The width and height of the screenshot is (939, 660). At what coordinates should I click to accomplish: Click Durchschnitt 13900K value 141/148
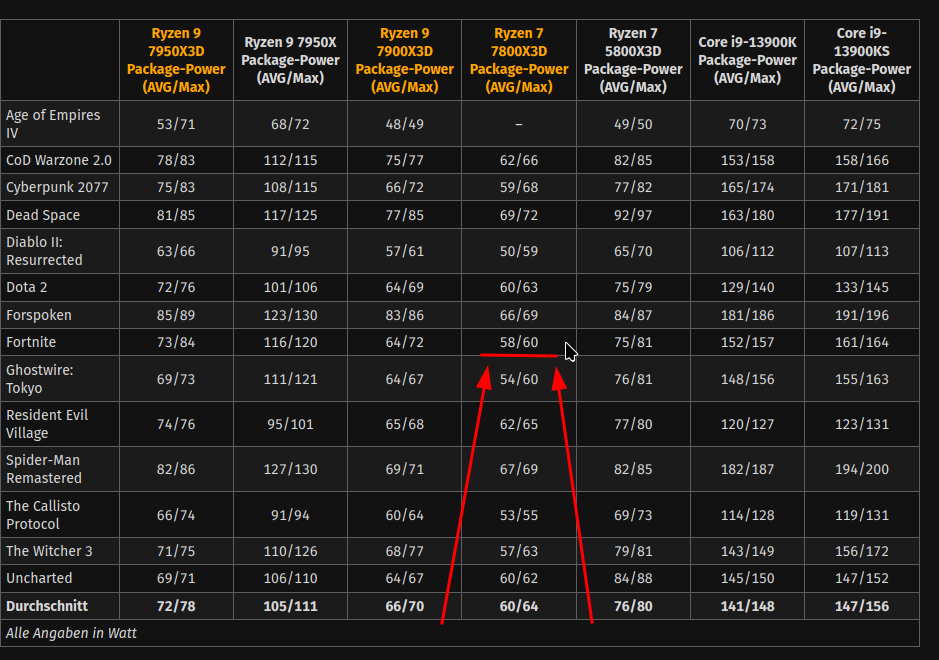[x=747, y=606]
